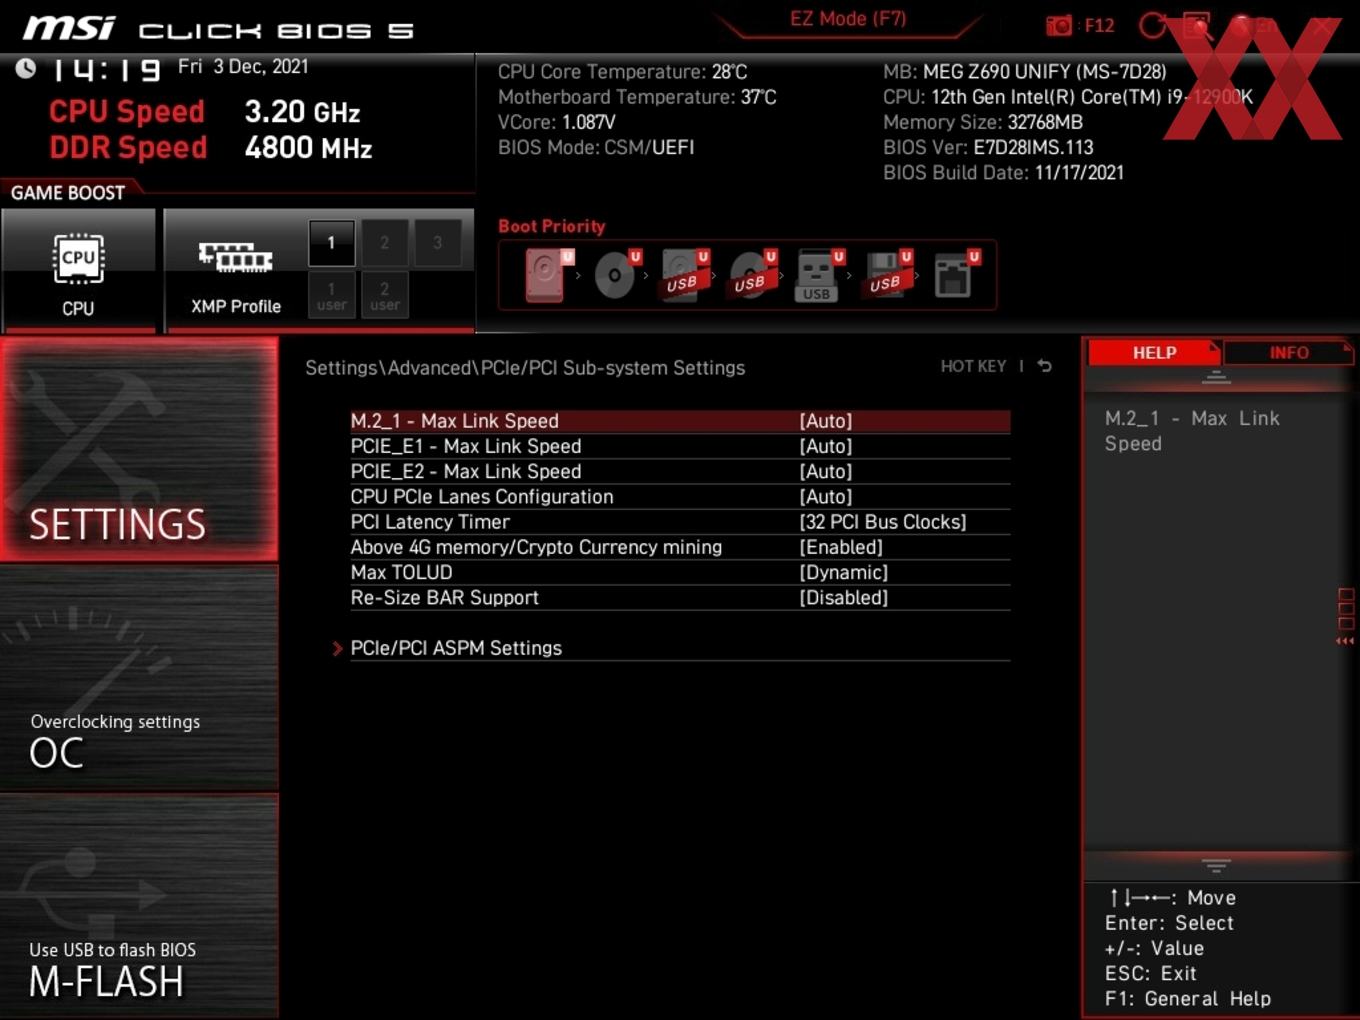1360x1020 pixels.
Task: Click the CPU Speed 3.20 GHz readout
Action: pyautogui.click(x=204, y=111)
